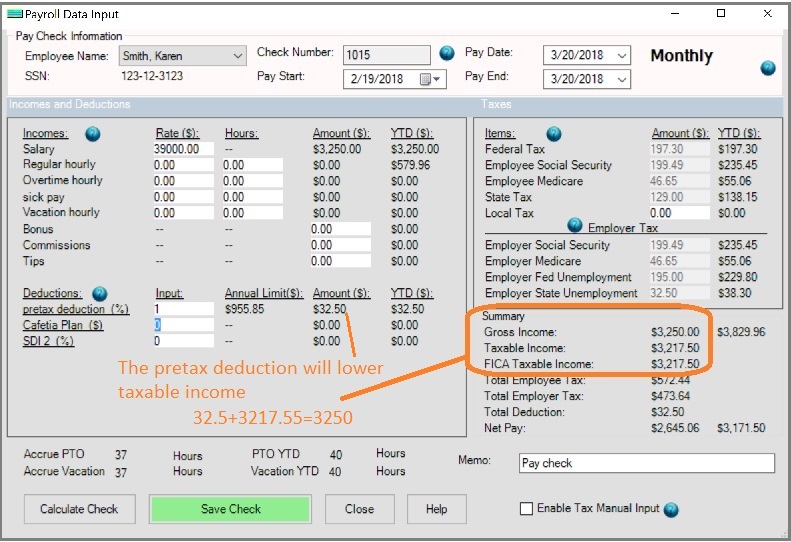
Task: Expand the Pay End date dropdown
Action: pyautogui.click(x=623, y=79)
